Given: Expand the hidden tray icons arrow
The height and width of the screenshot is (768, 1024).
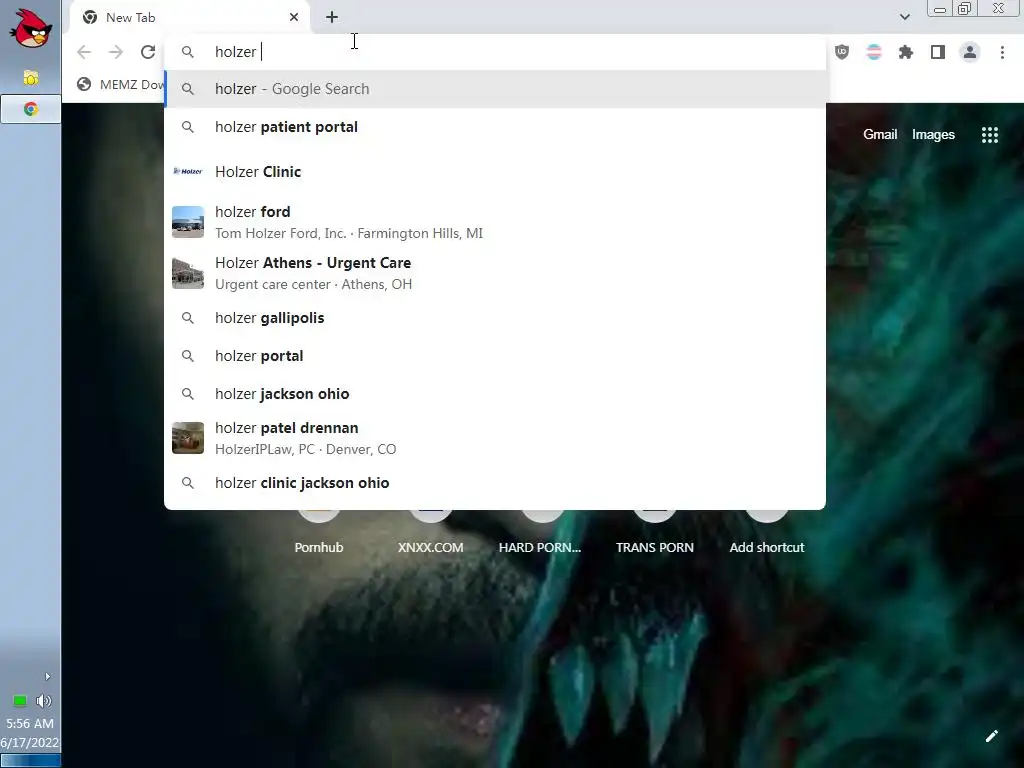Looking at the screenshot, I should click(47, 677).
